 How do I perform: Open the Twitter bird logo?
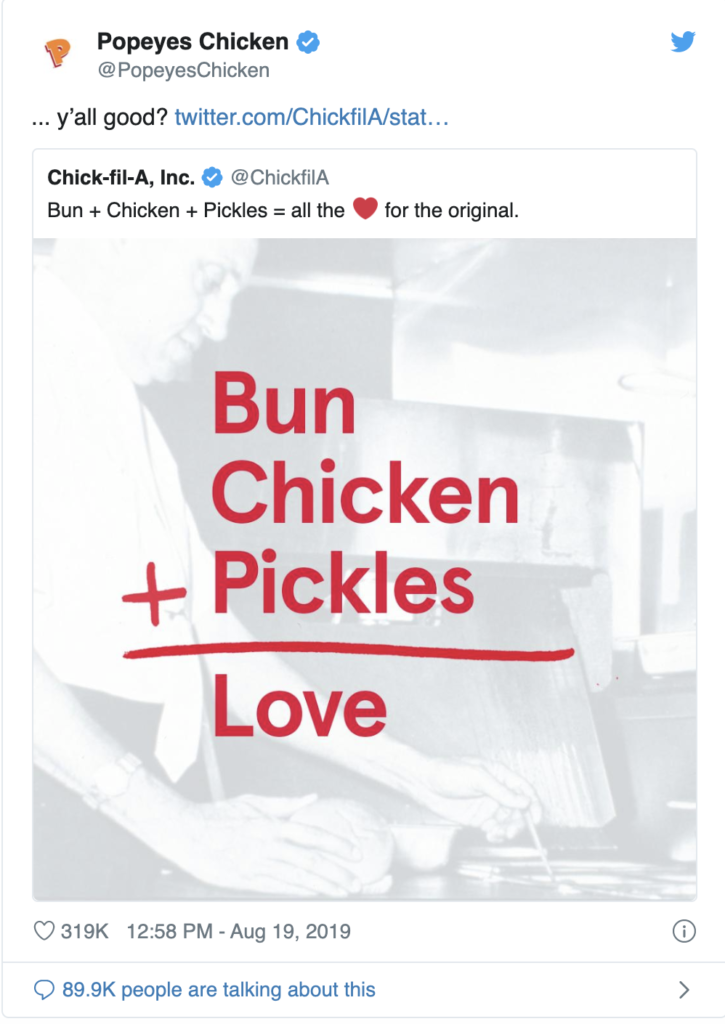[683, 42]
